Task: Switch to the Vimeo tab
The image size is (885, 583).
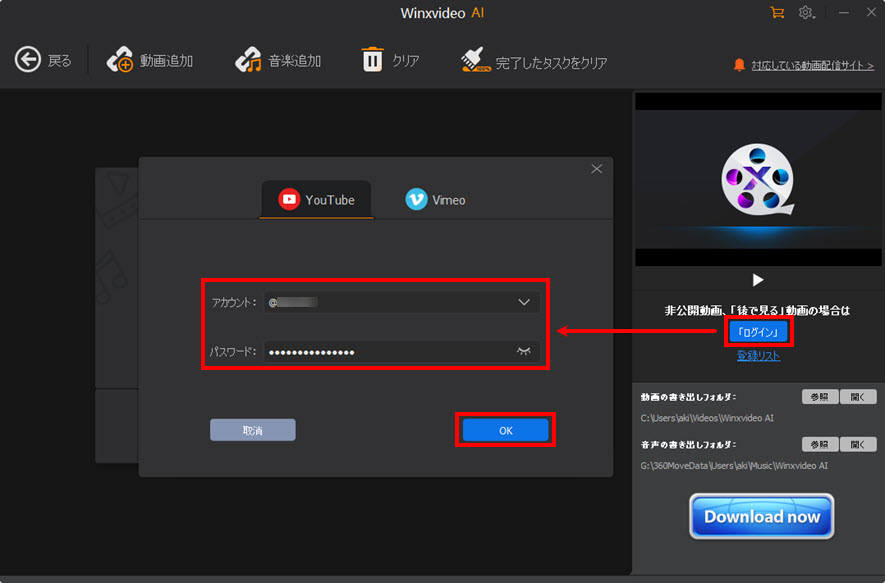Action: [x=435, y=200]
